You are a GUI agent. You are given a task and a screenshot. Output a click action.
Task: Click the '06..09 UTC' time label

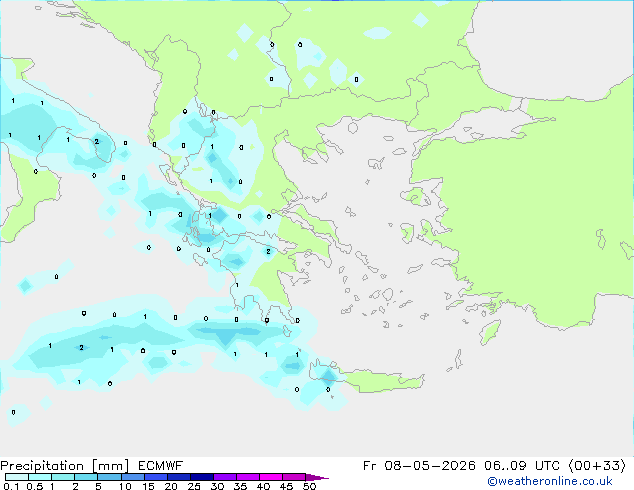[x=522, y=466]
